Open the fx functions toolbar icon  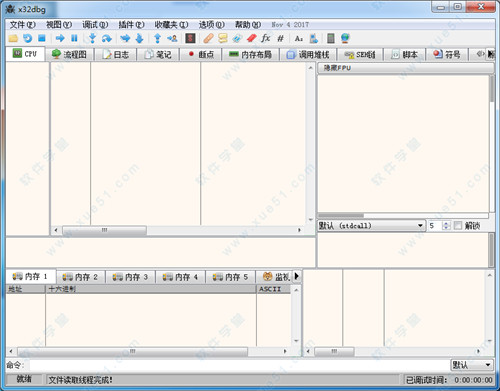(266, 38)
